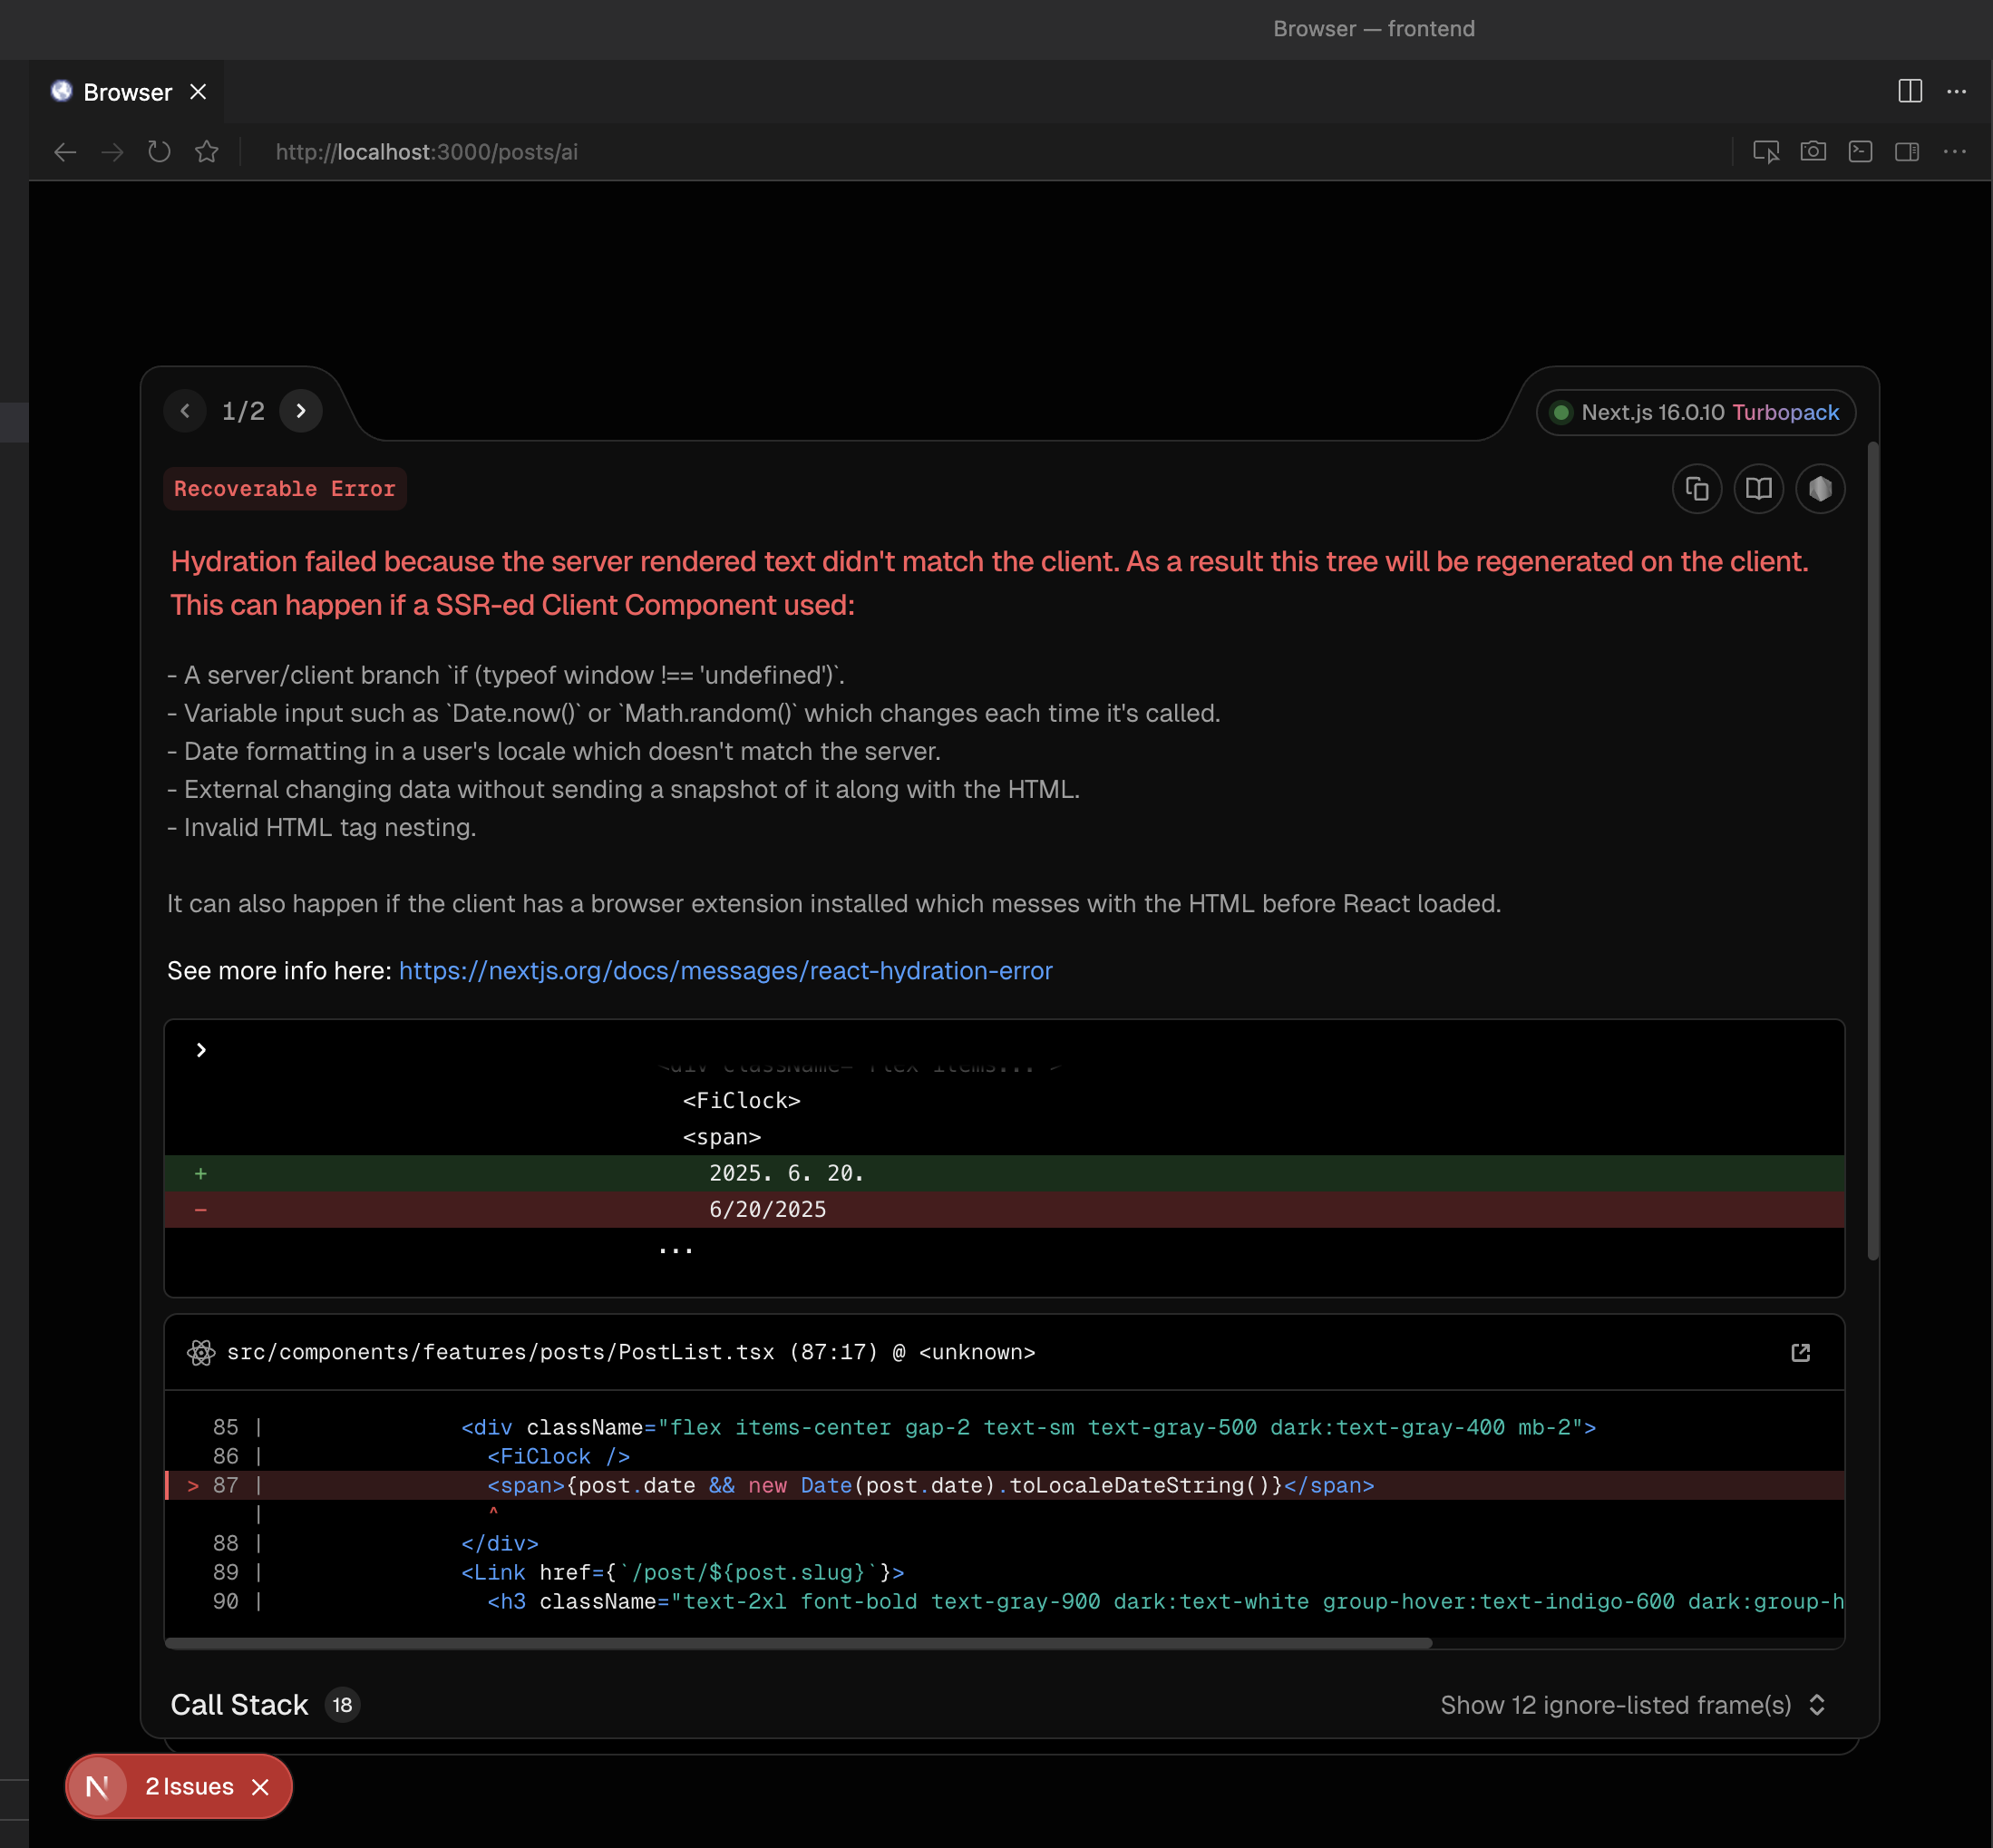
Task: Open the terminal console icon in browser toolbar
Action: coord(1859,152)
